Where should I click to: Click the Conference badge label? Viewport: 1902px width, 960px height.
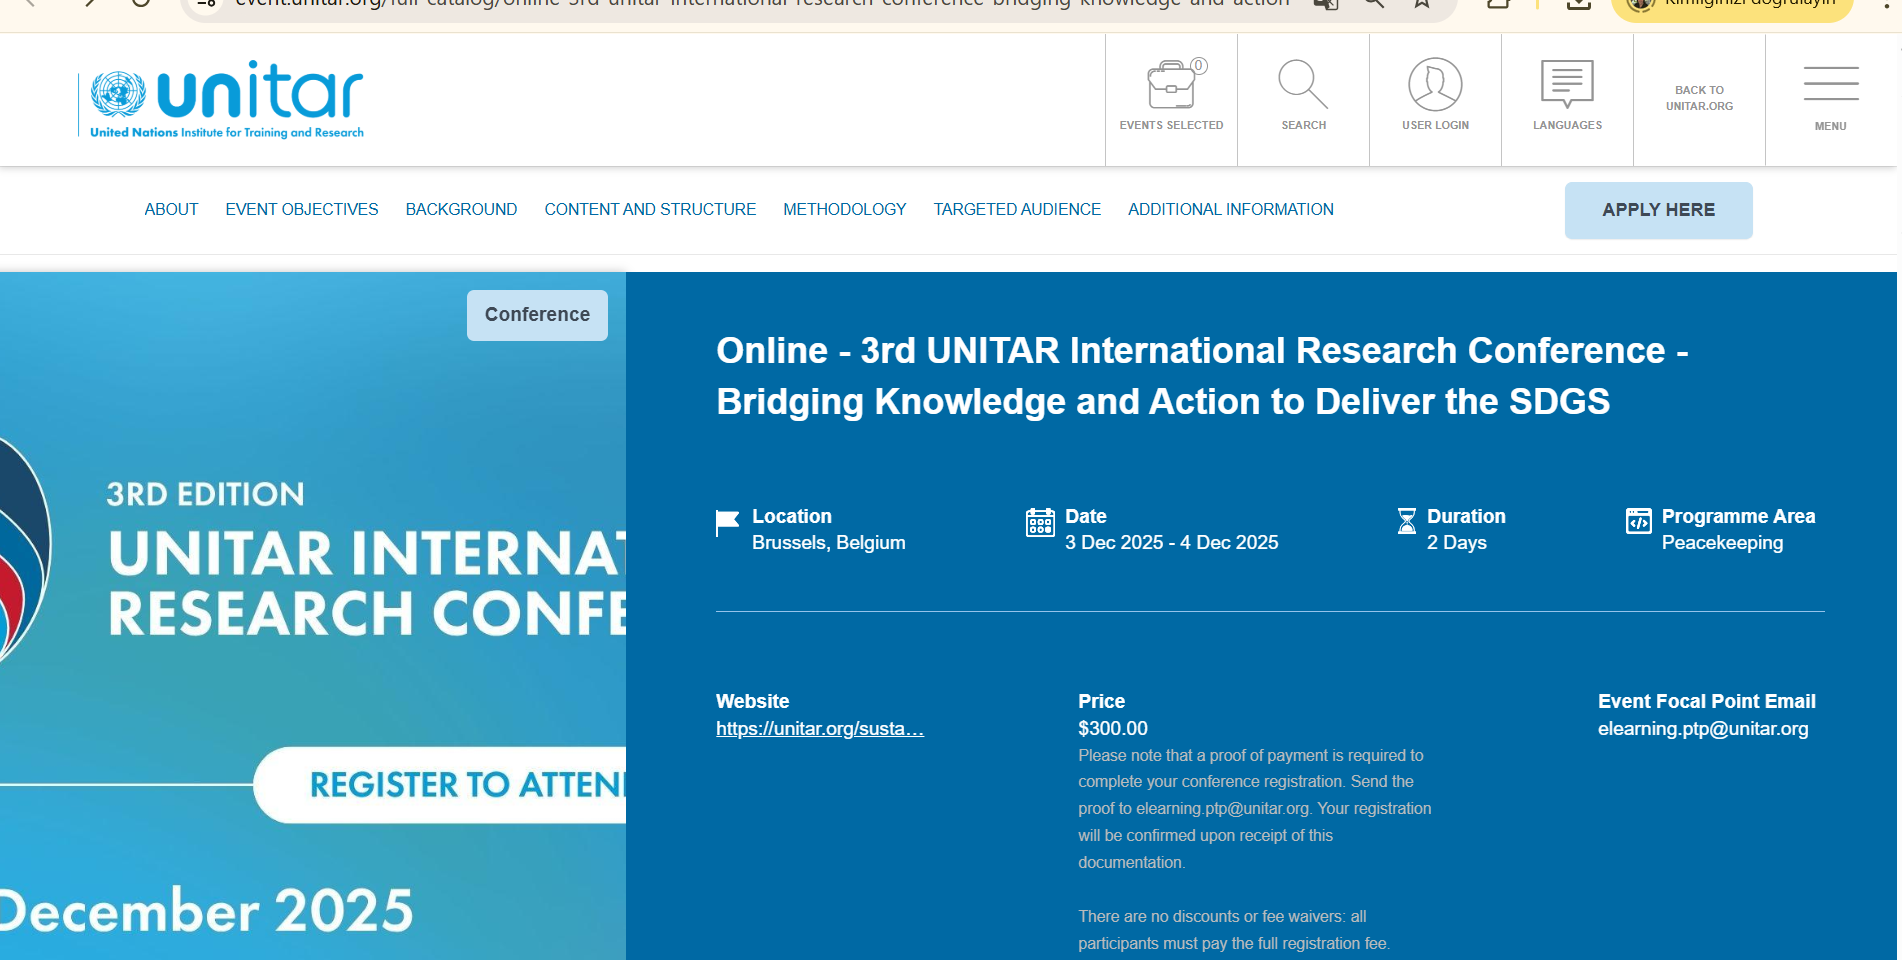[x=537, y=315]
